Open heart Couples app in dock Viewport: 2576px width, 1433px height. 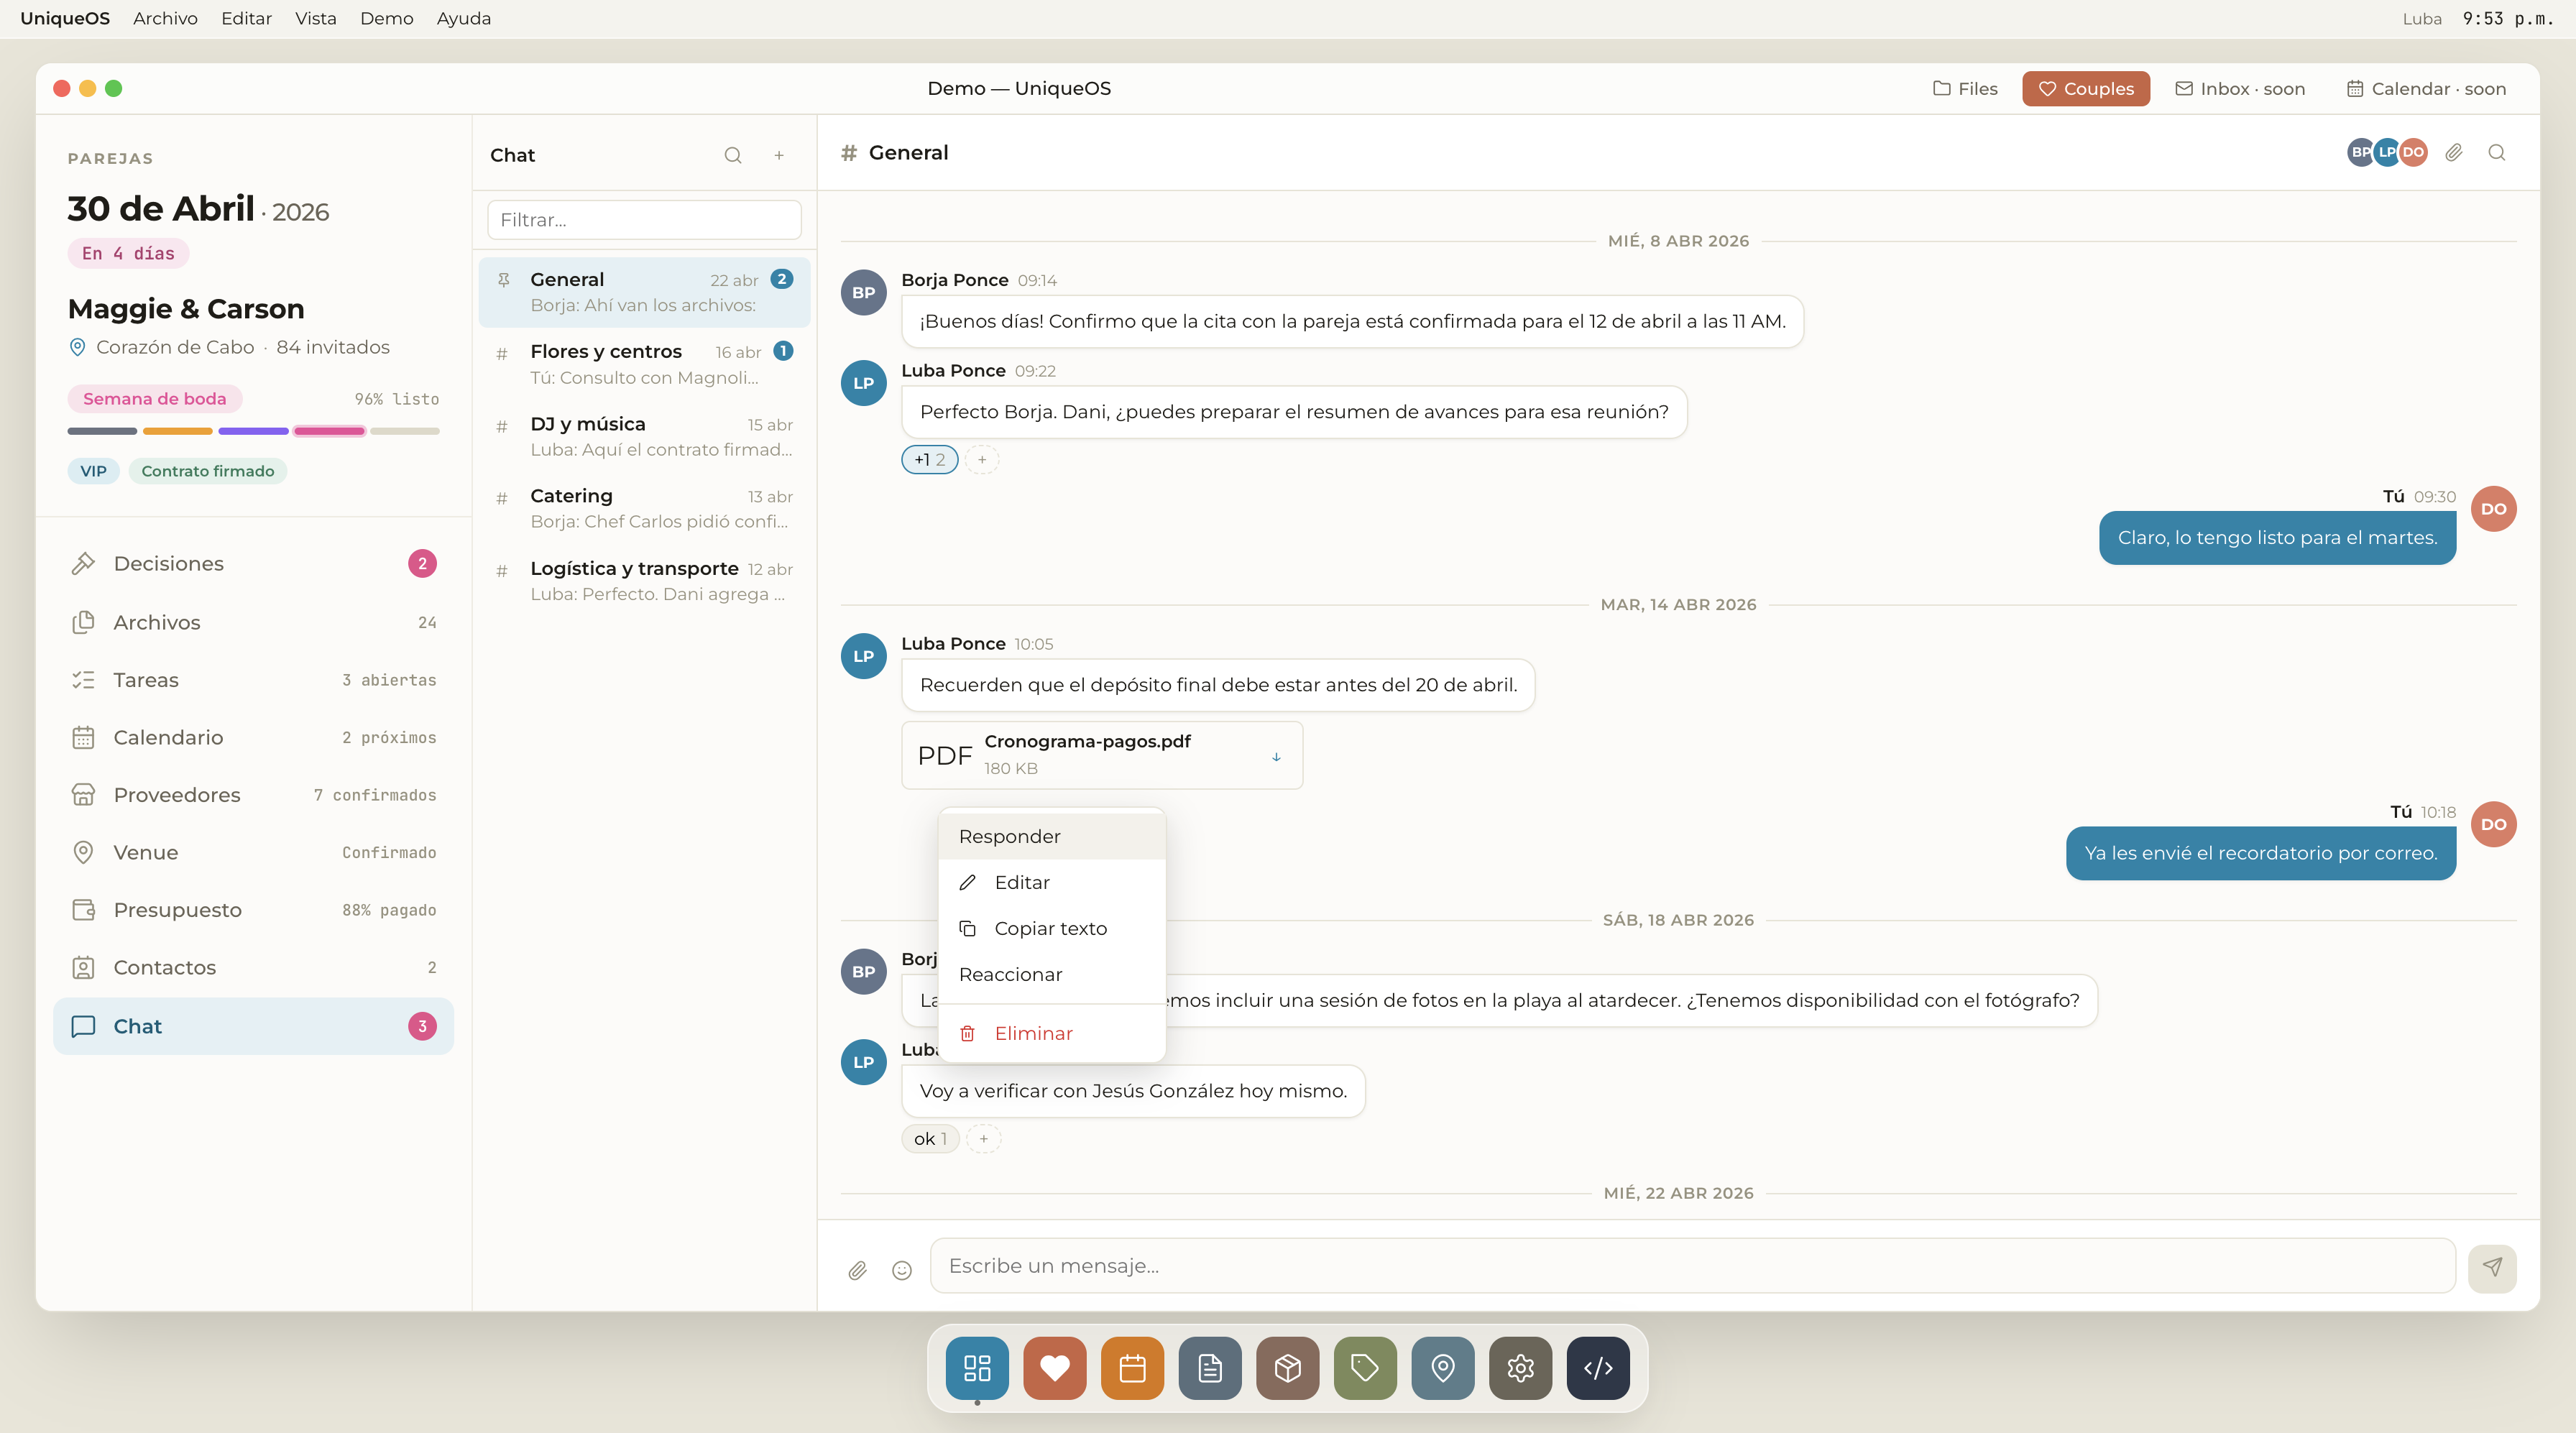point(1055,1368)
